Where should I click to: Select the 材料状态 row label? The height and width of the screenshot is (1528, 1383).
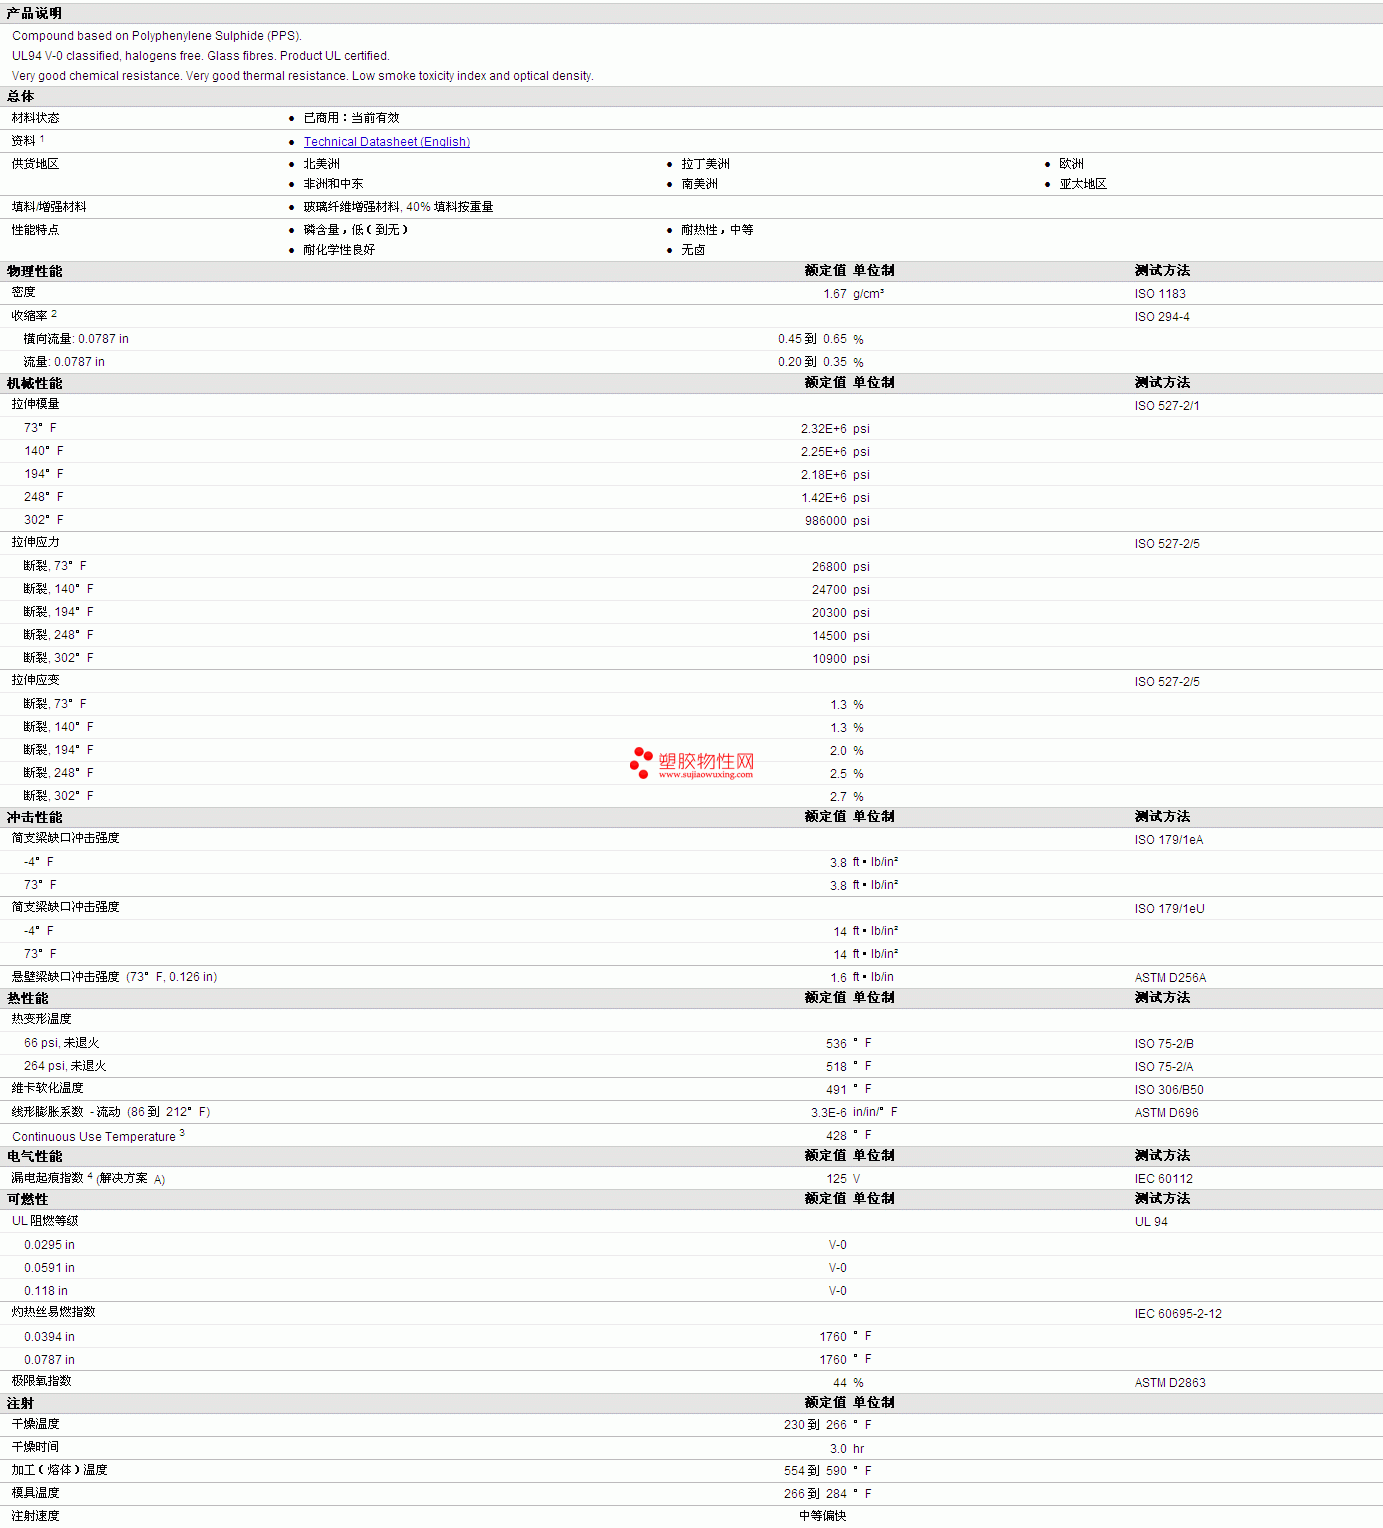tap(35, 118)
